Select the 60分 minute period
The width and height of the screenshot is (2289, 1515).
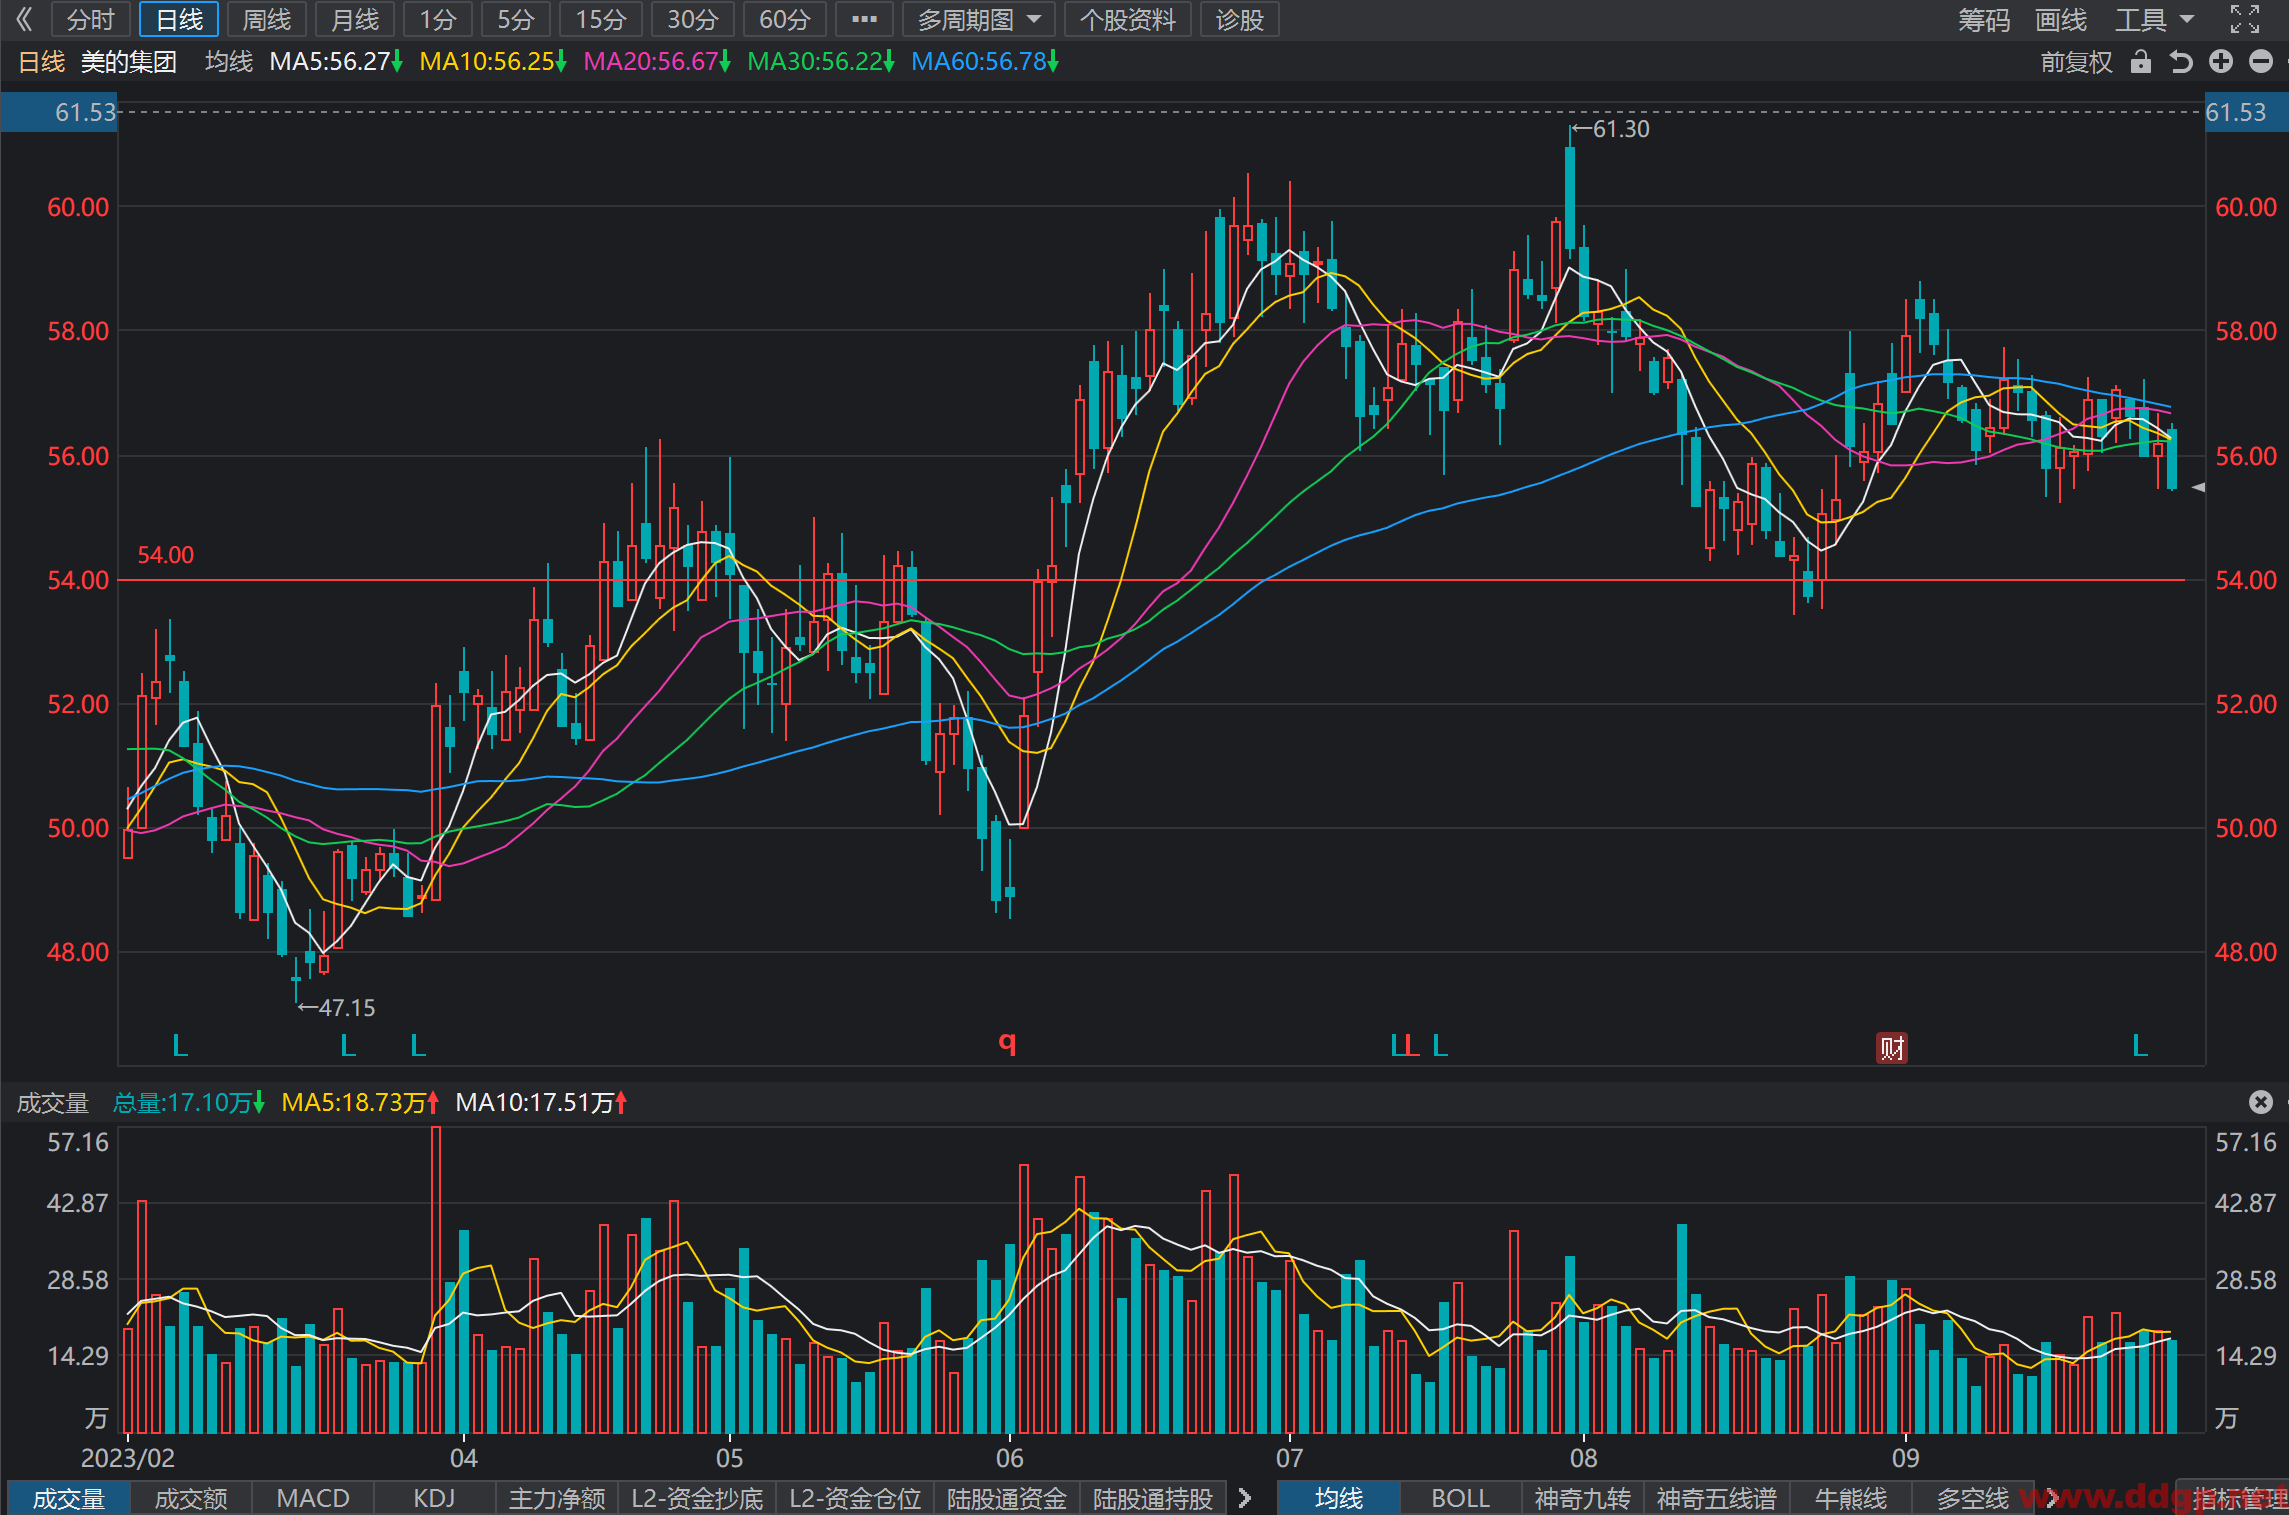click(x=785, y=19)
